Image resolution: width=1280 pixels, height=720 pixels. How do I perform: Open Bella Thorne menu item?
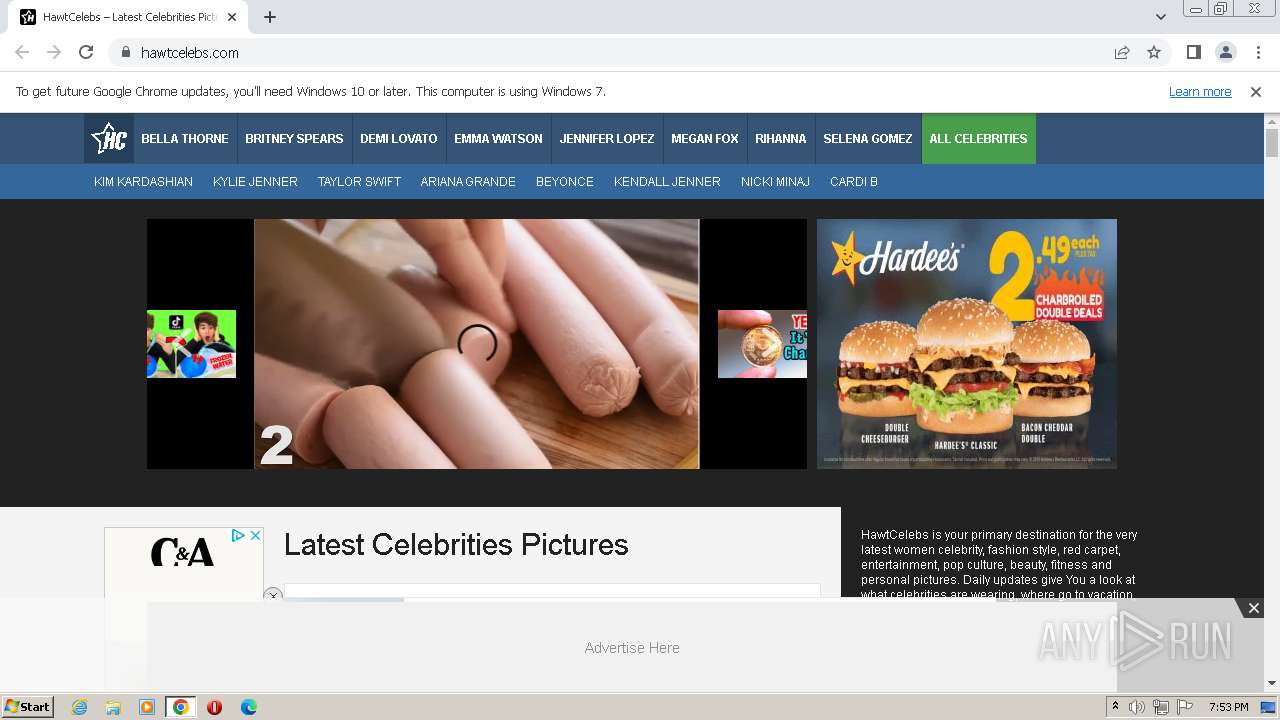185,139
